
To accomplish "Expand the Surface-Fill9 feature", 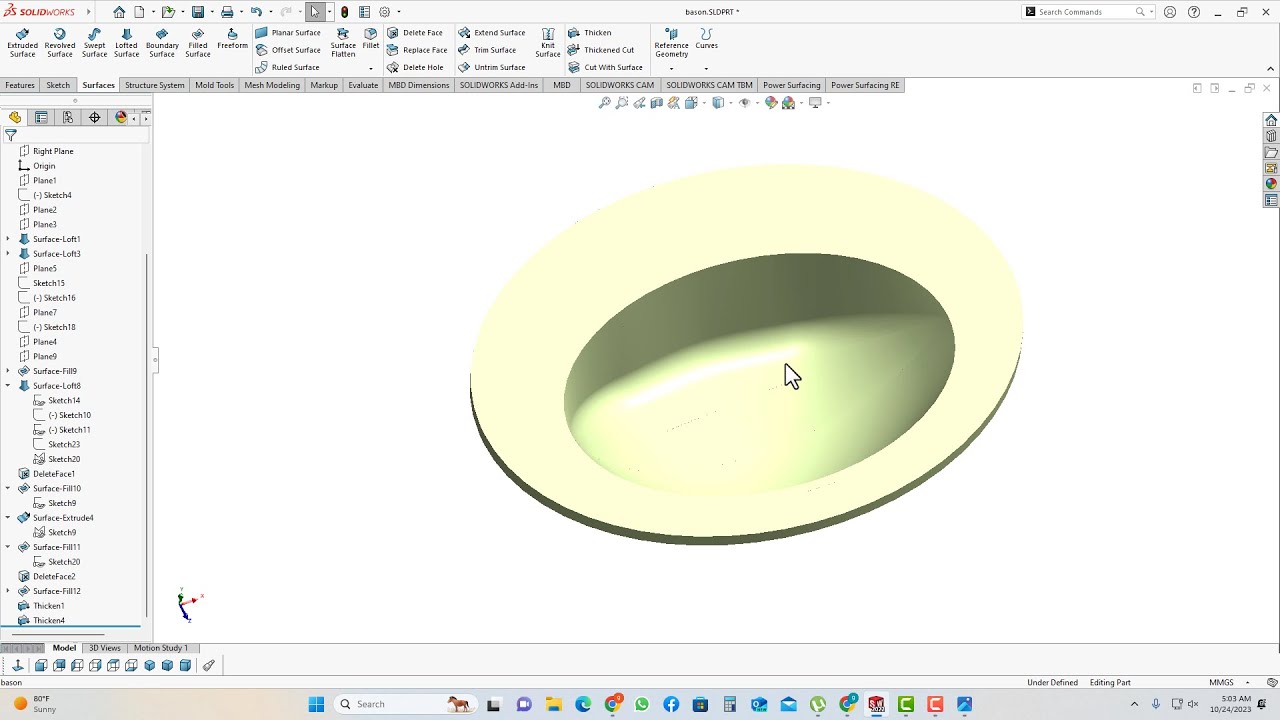I will pyautogui.click(x=8, y=371).
